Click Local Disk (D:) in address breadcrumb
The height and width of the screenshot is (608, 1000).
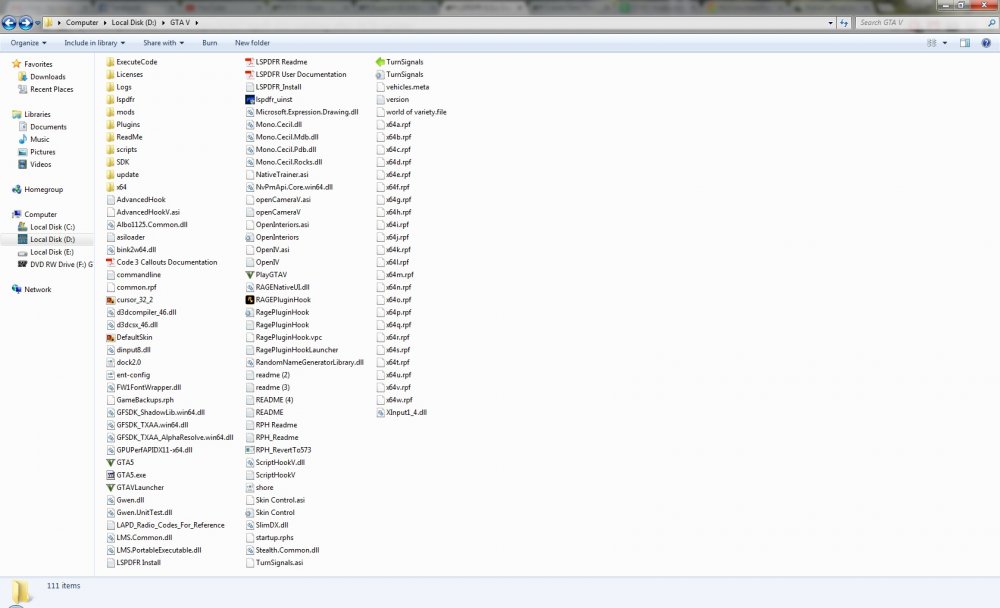(134, 22)
